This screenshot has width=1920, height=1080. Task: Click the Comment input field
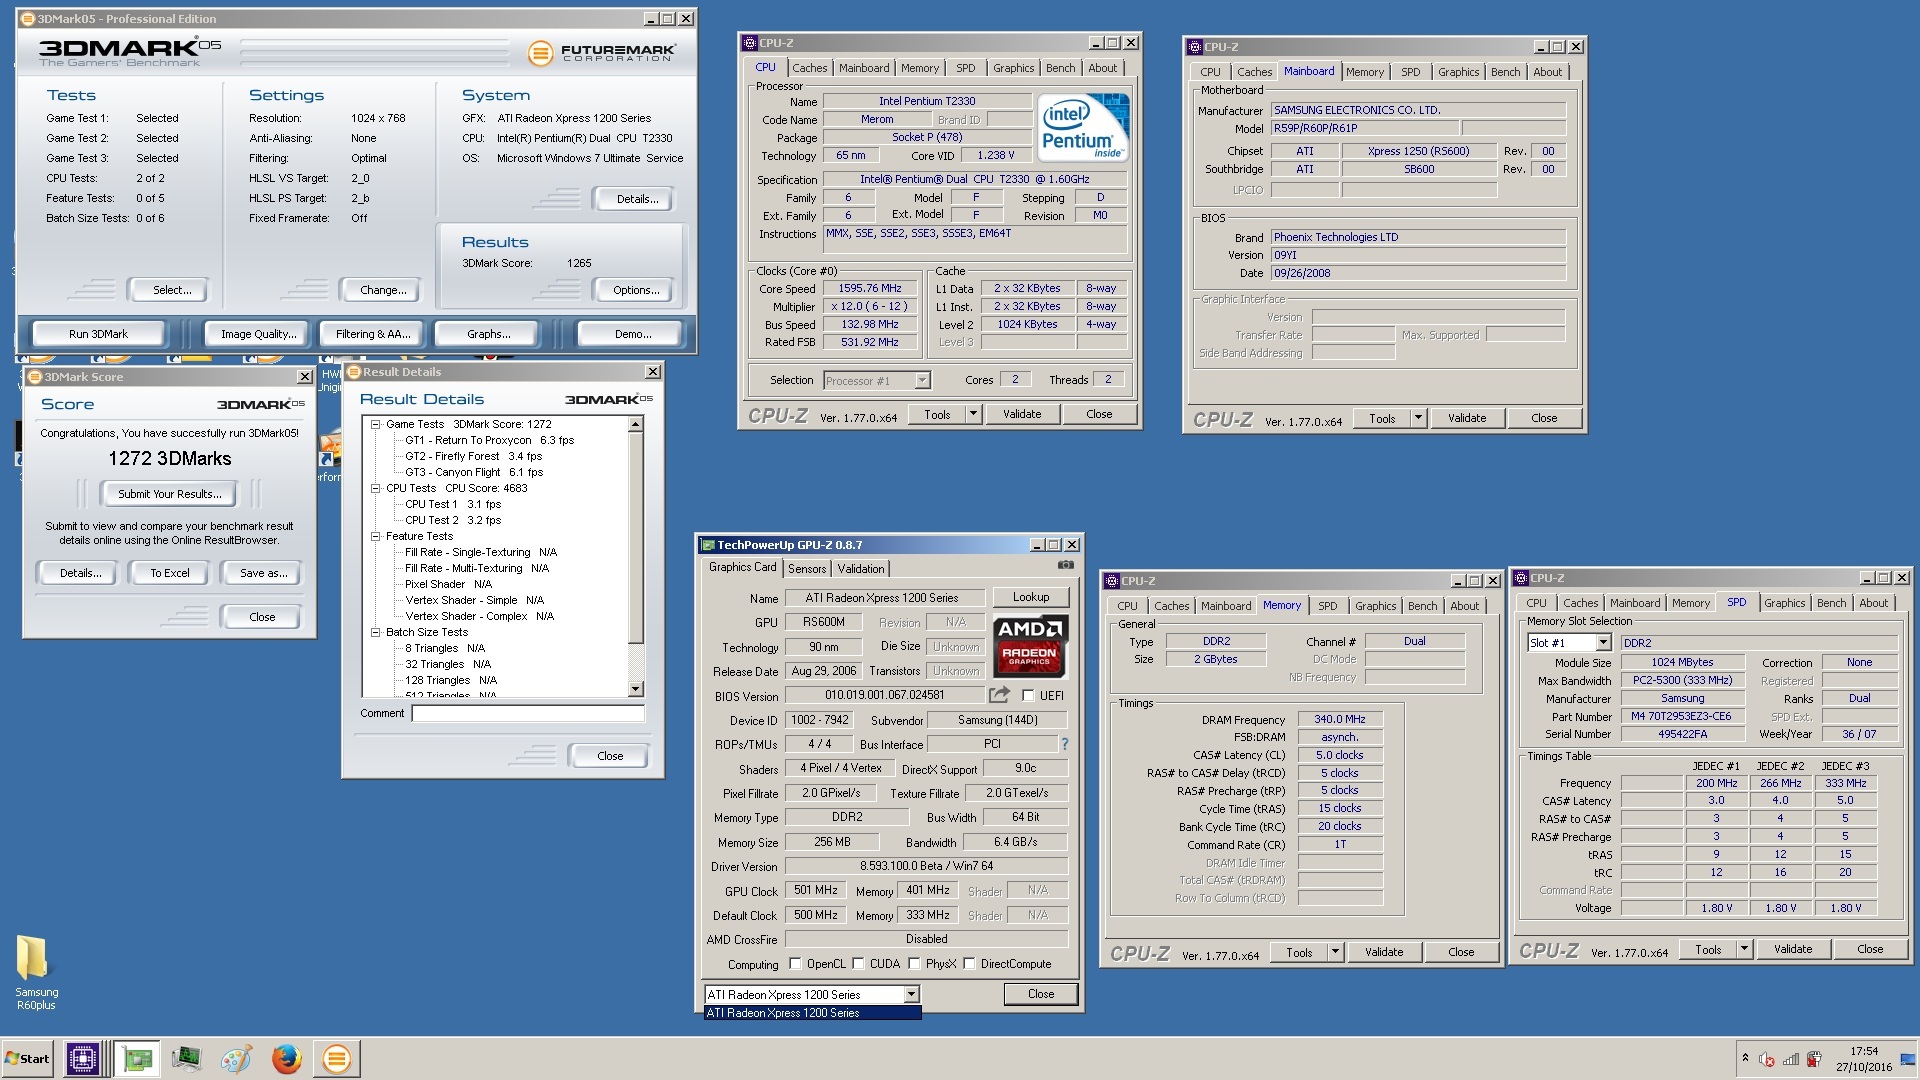click(x=528, y=713)
